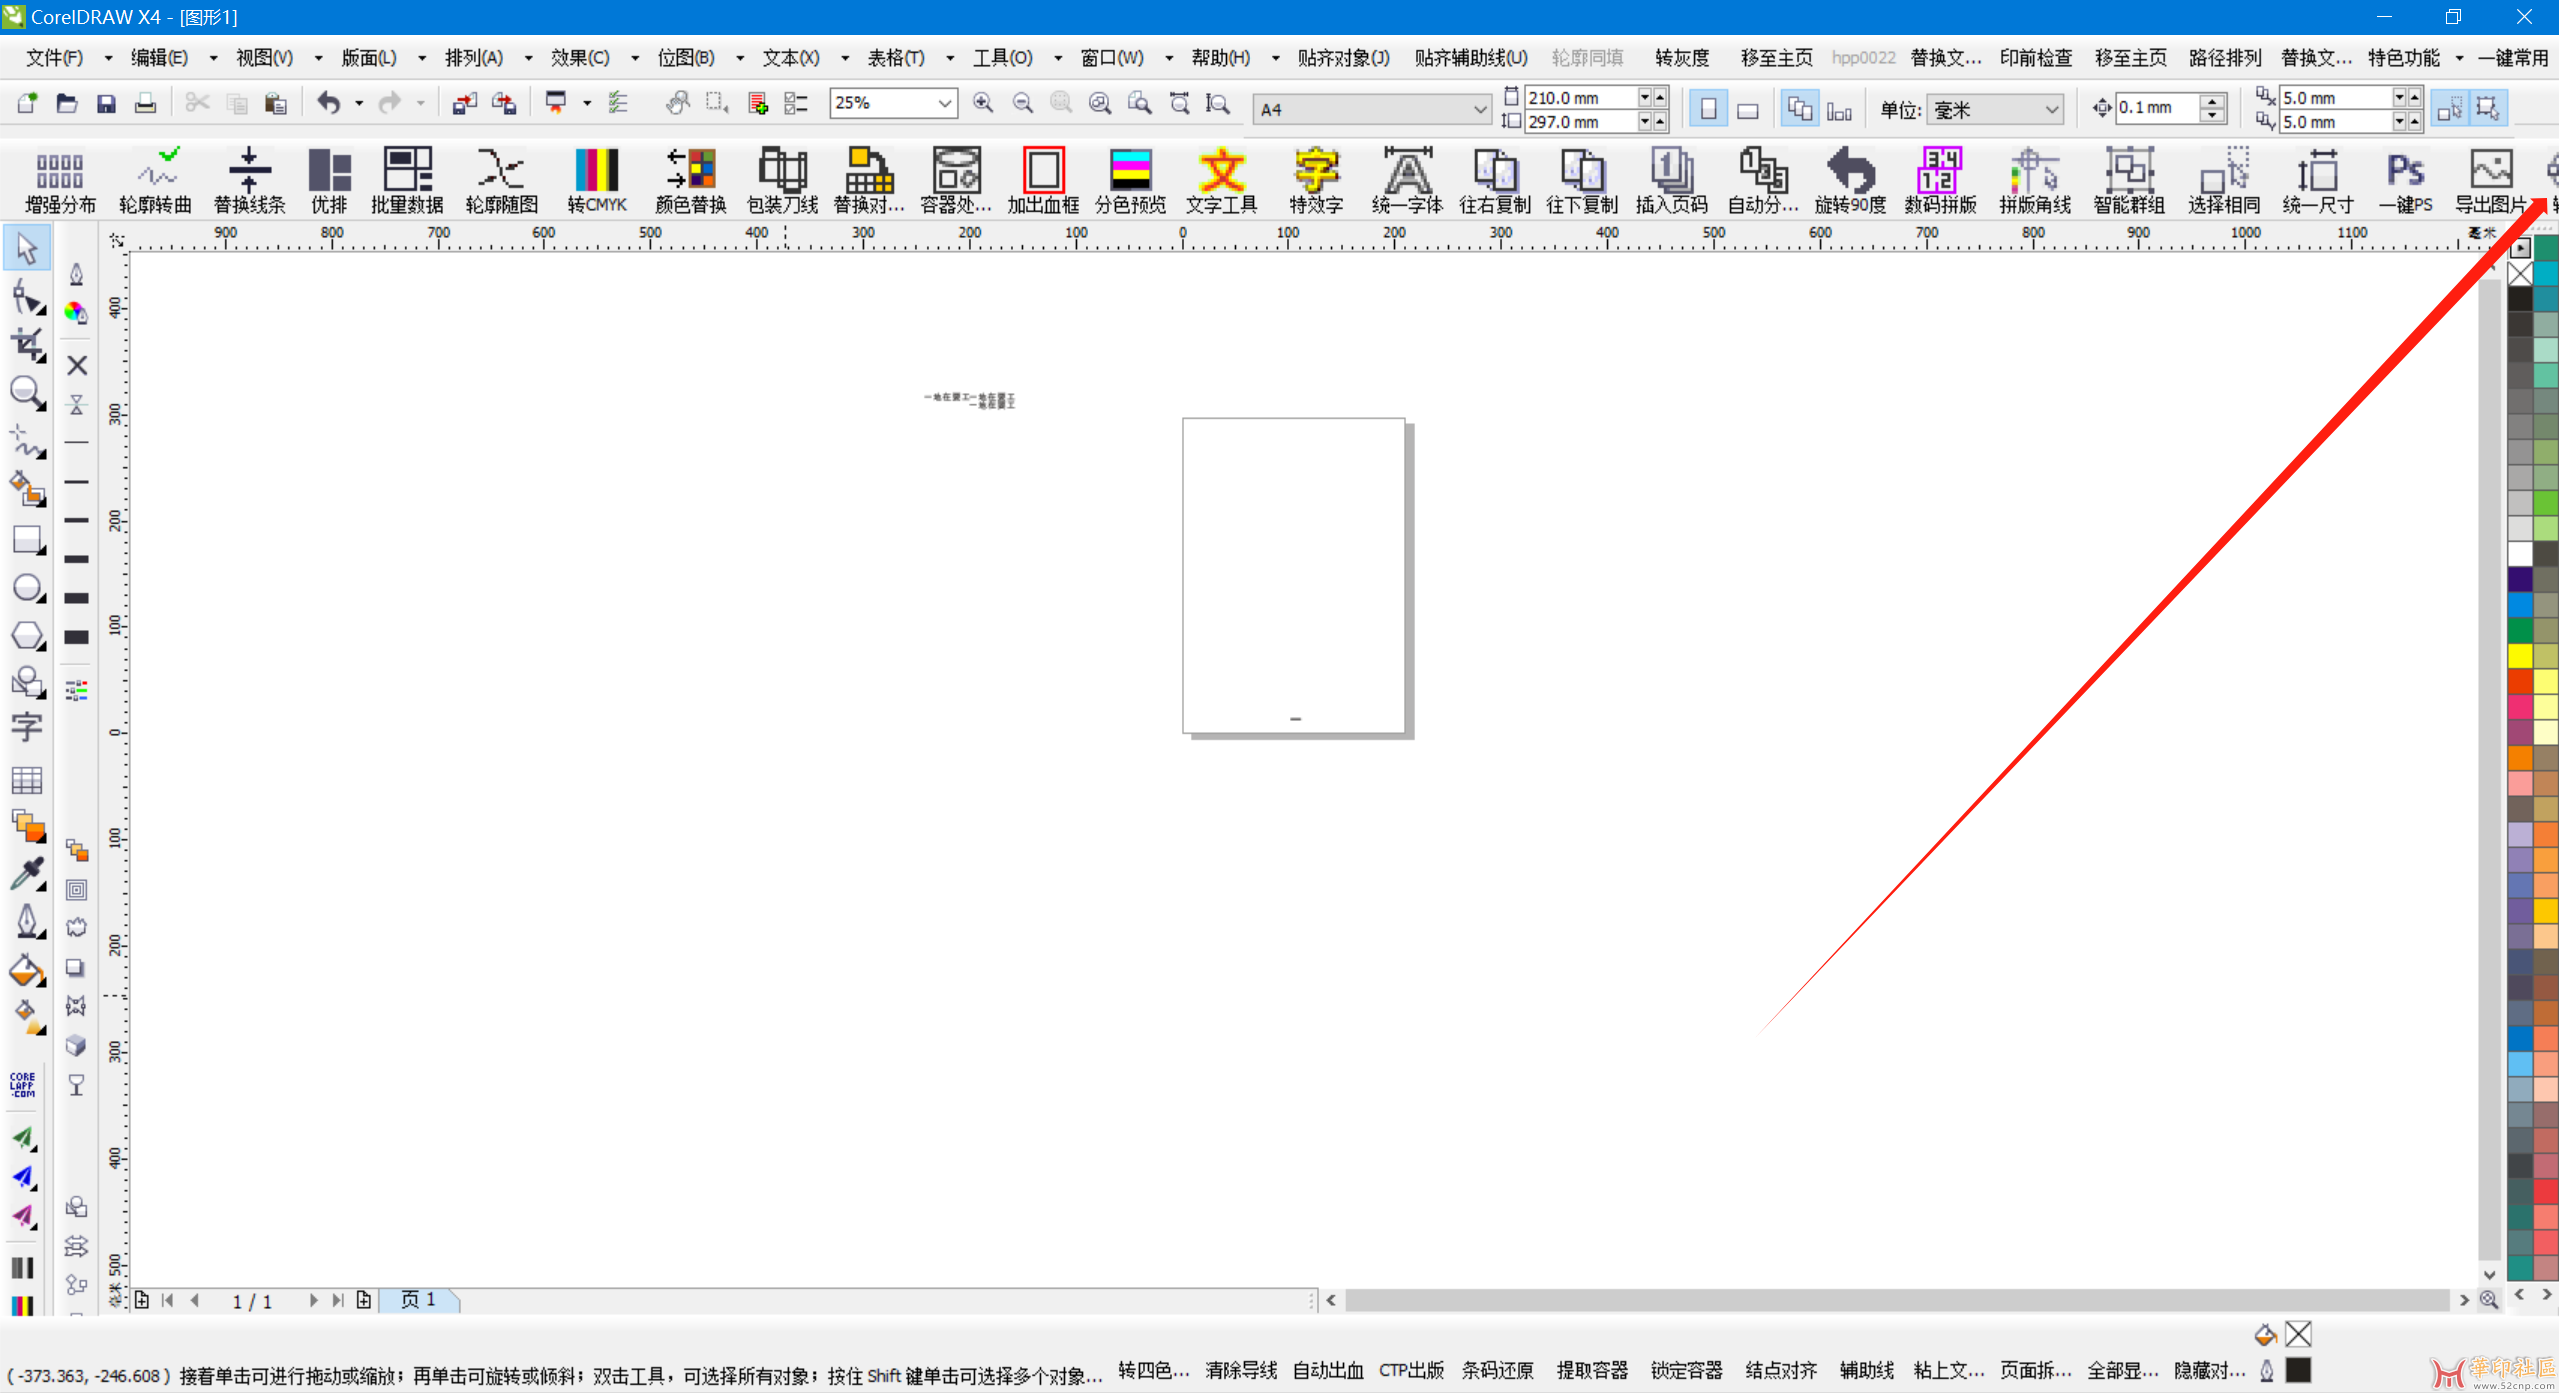This screenshot has width=2559, height=1393.
Task: Click the 增强分布 icon
Action: (60, 180)
